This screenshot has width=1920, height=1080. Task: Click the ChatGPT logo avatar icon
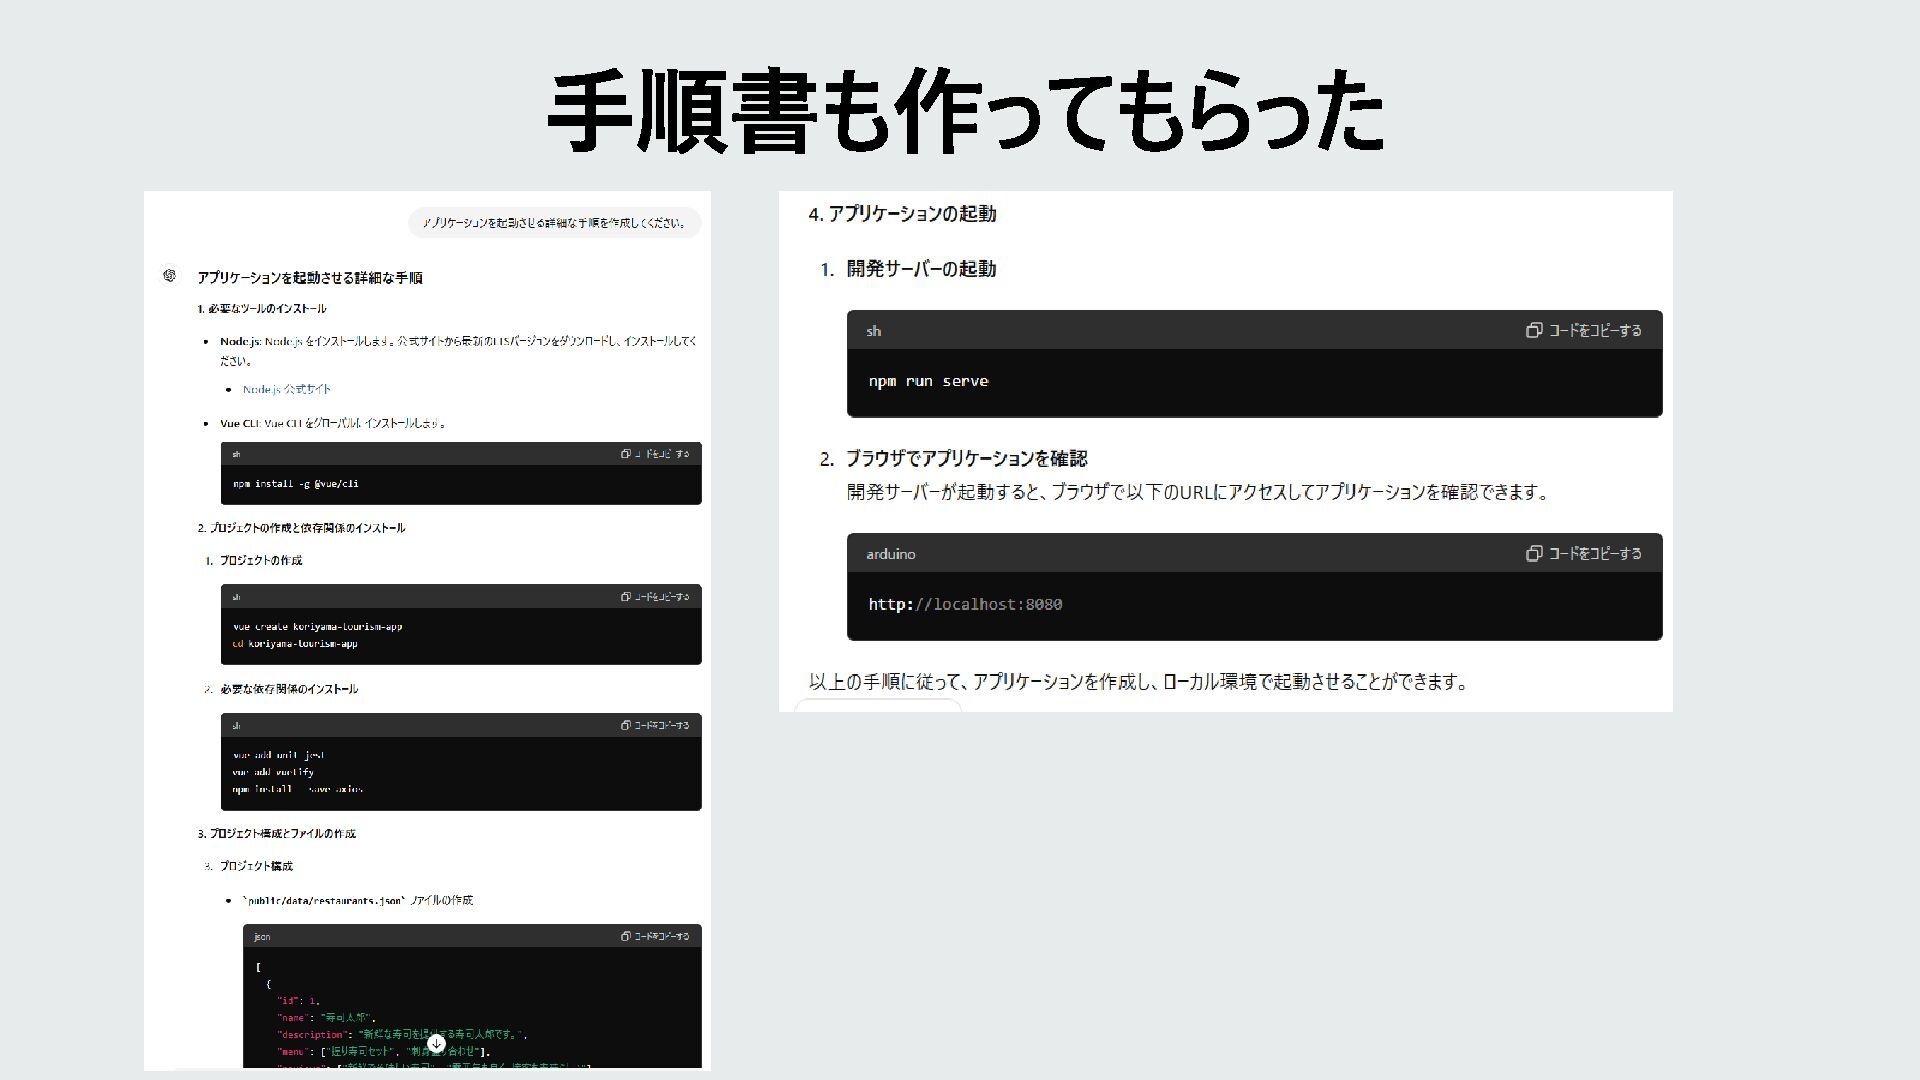pos(169,276)
